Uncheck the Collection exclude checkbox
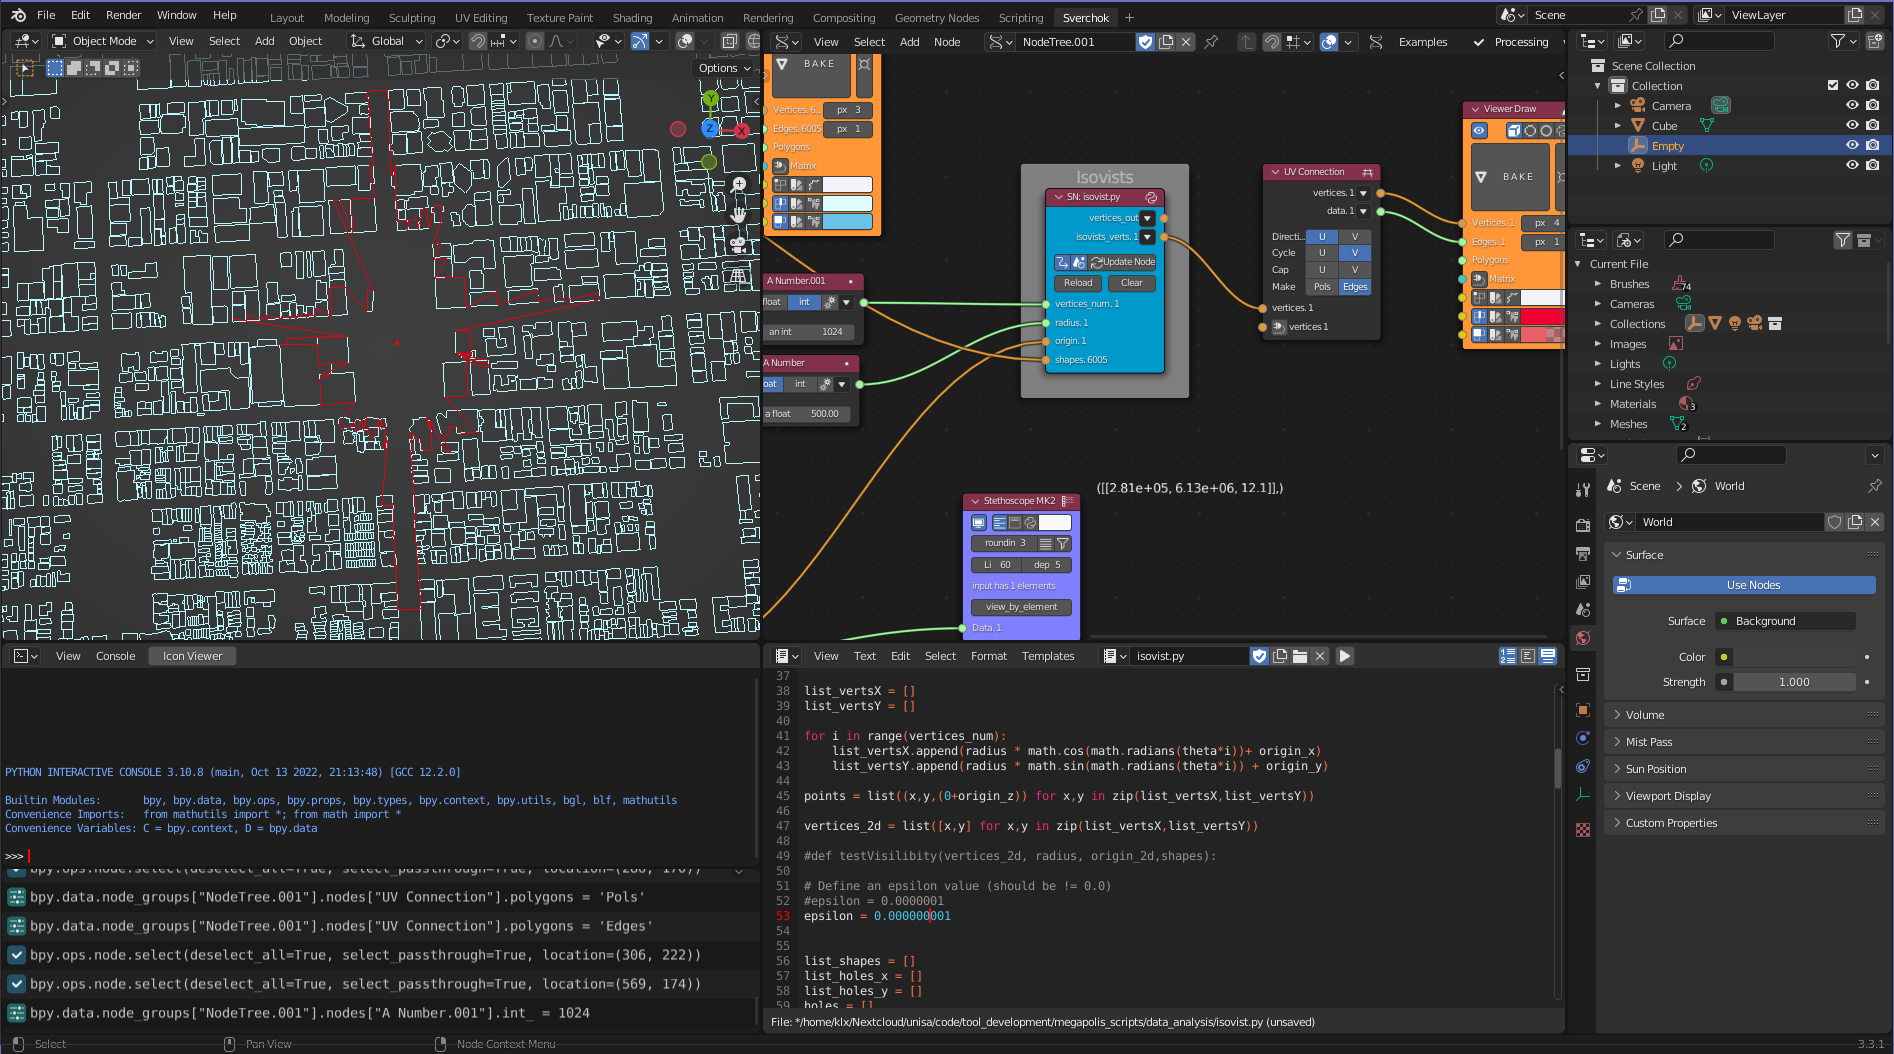This screenshot has width=1894, height=1054. tap(1833, 85)
